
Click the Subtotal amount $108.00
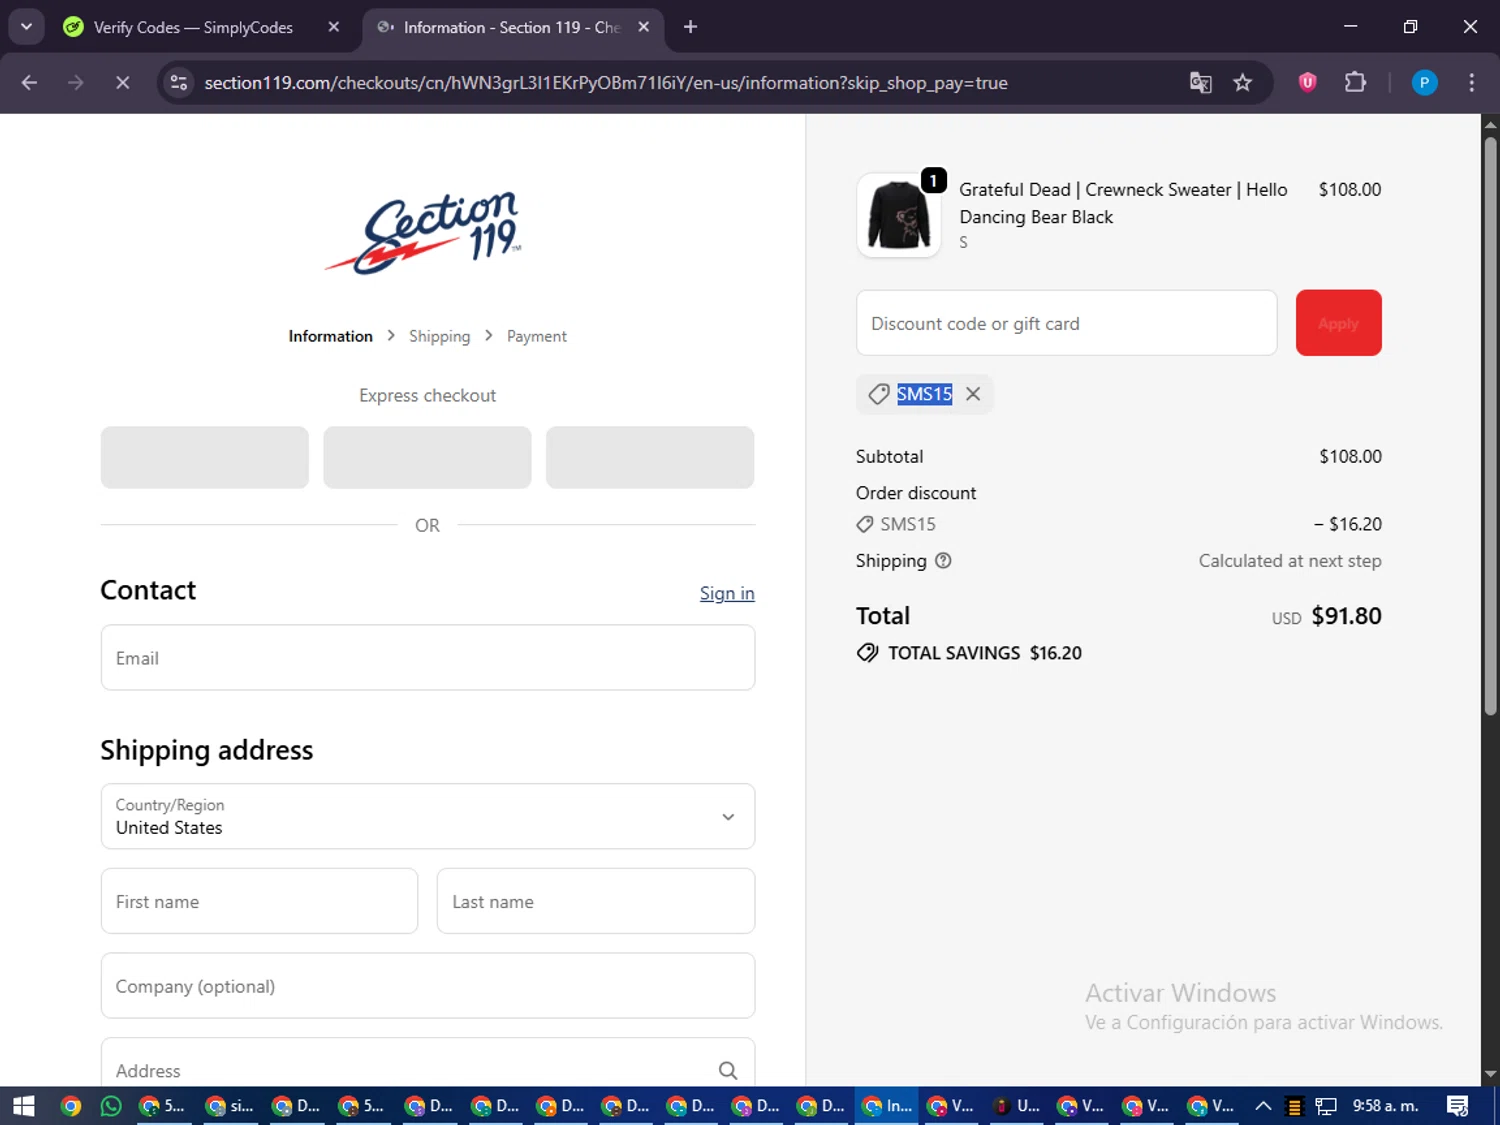point(1350,456)
